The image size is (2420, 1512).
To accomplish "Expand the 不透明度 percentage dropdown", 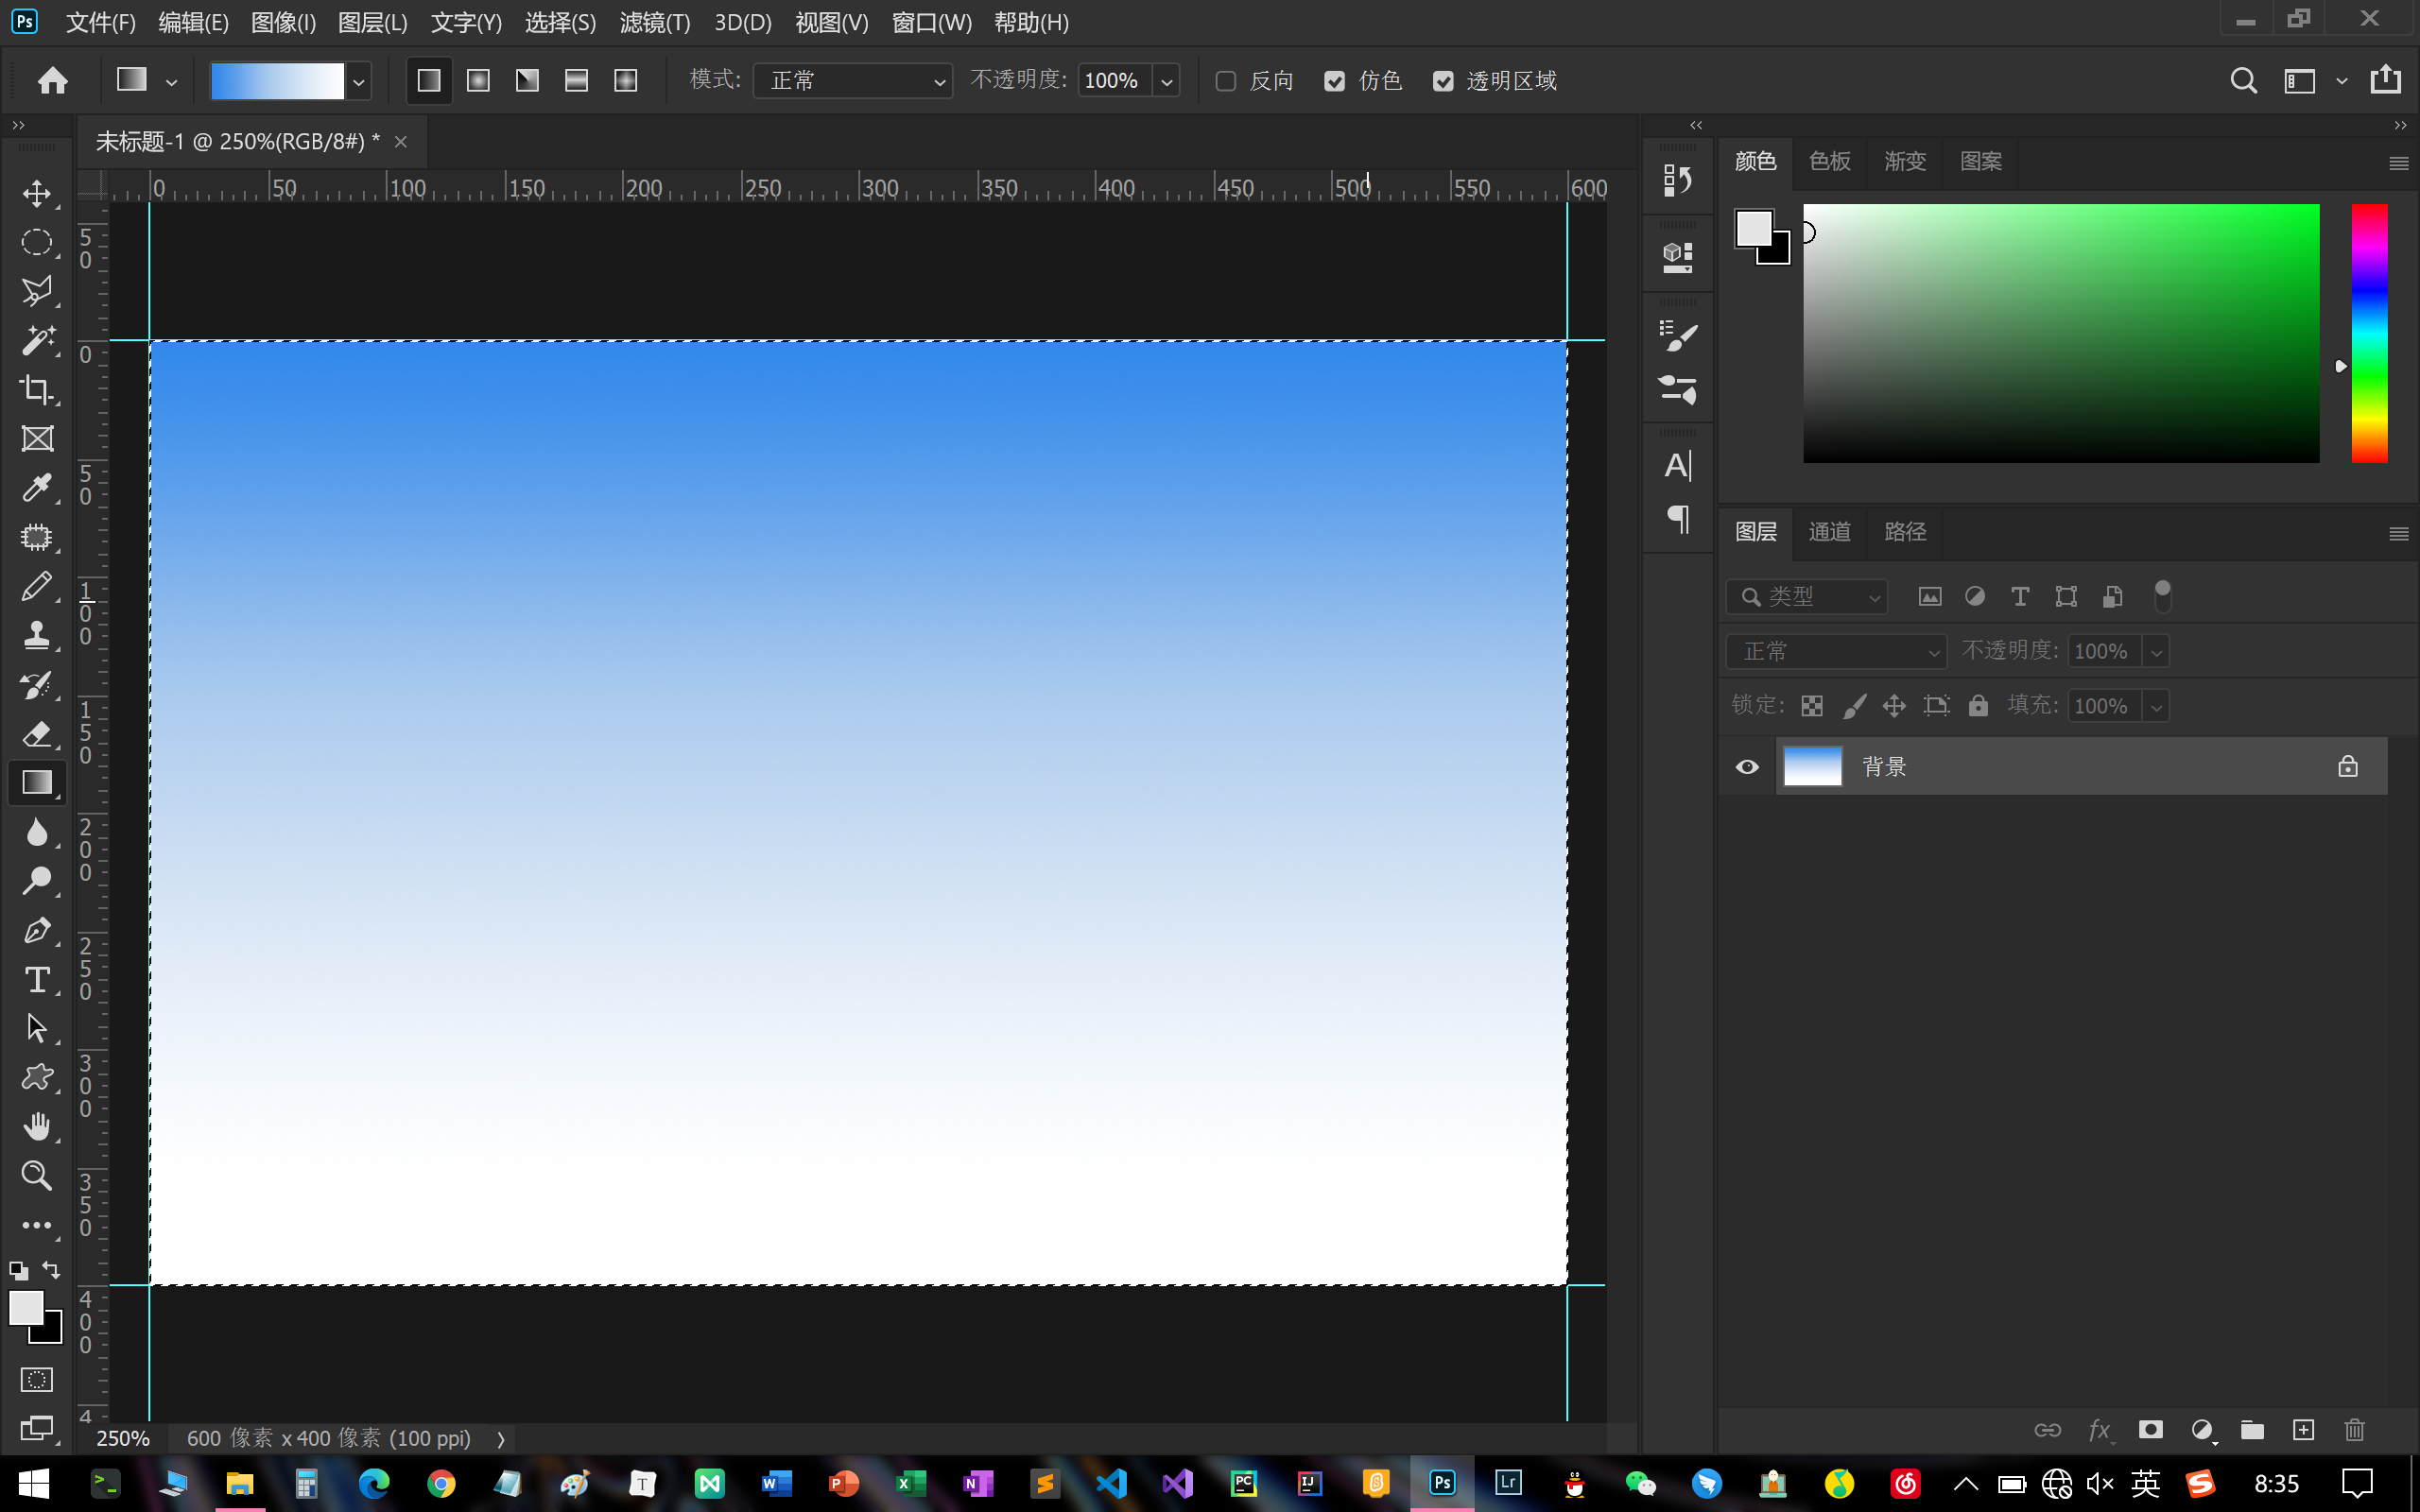I will coord(1167,80).
